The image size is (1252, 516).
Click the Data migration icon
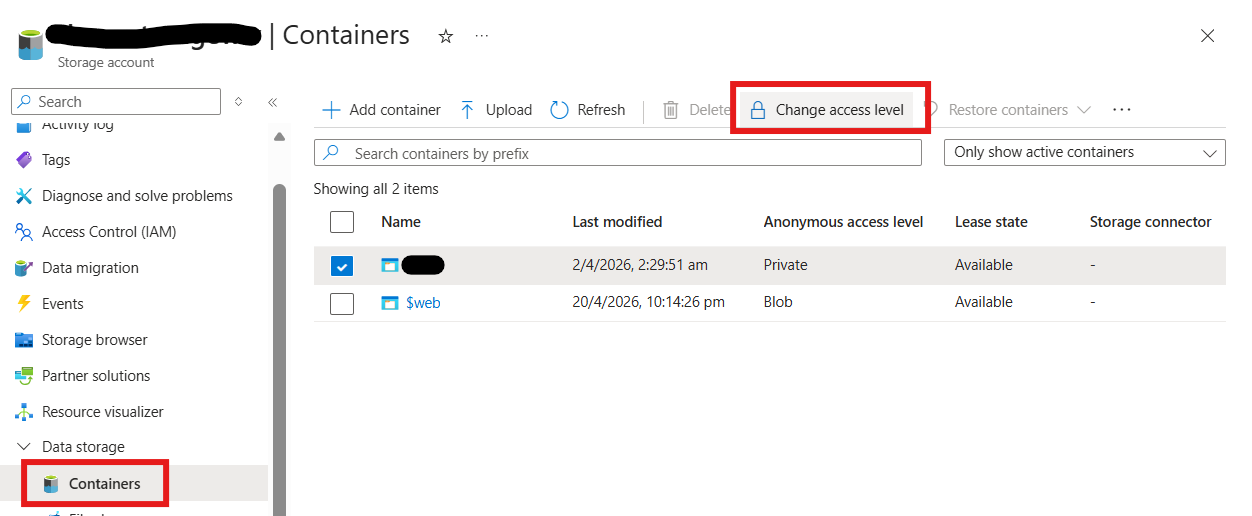point(24,268)
